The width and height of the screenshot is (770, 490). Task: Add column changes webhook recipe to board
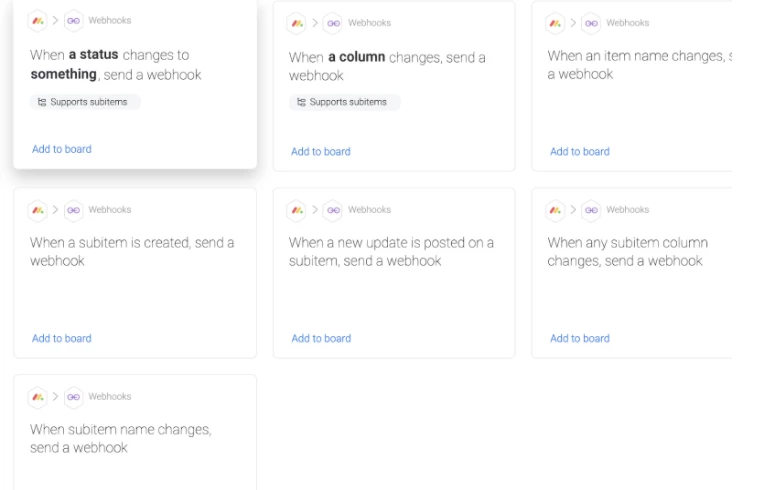point(320,152)
